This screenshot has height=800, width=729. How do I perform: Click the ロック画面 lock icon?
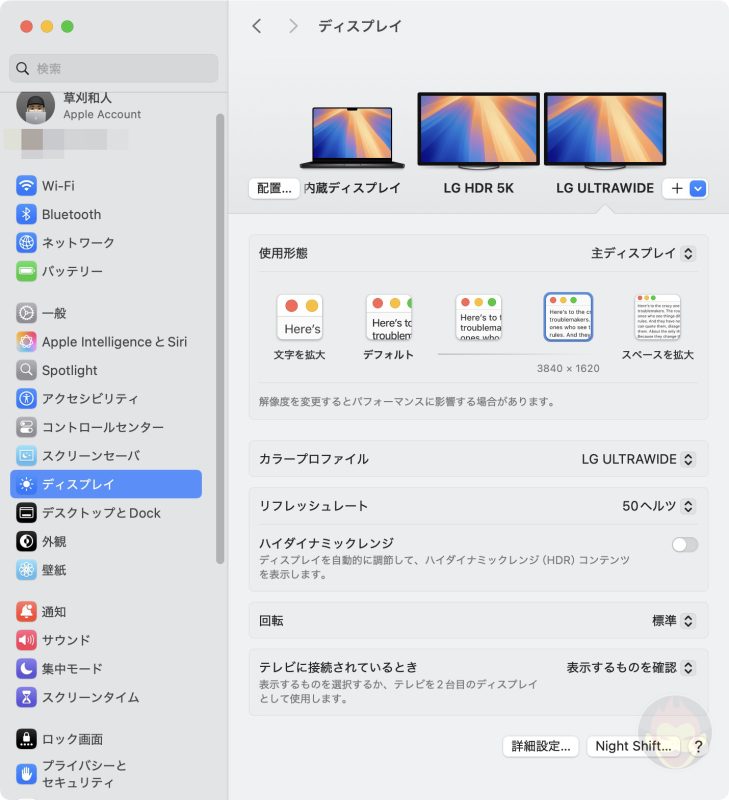pos(26,739)
